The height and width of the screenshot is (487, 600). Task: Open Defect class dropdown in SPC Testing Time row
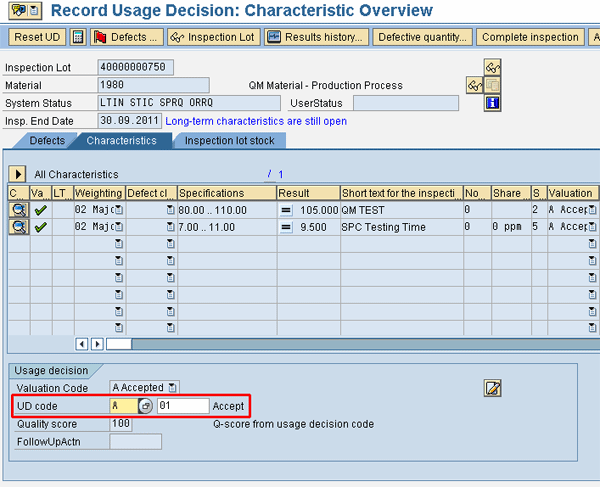tap(171, 226)
